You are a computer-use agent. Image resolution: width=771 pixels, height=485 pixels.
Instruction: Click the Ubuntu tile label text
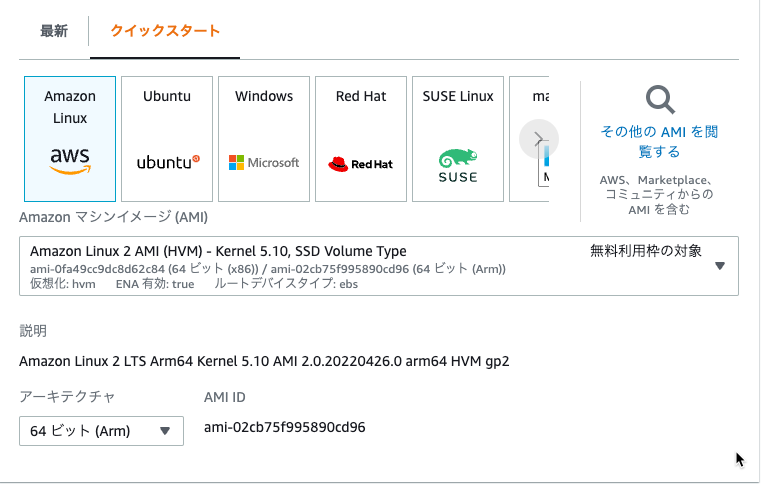click(x=167, y=96)
